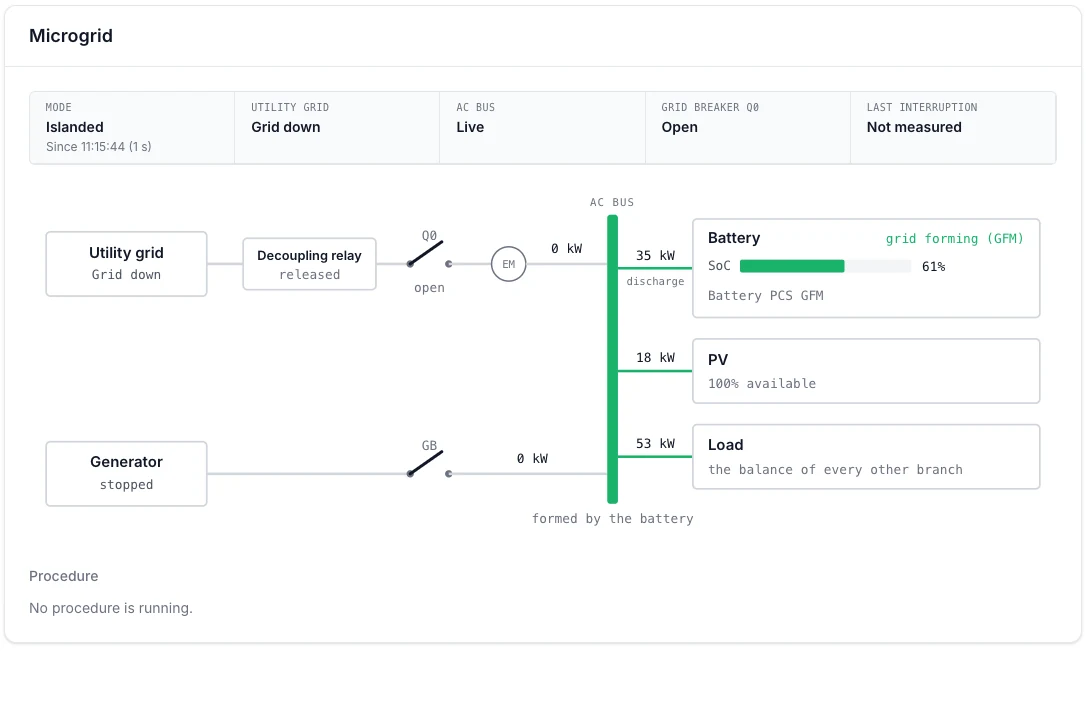Screen dimensions: 1086x719
Task: Click the green AC bus bar
Action: pyautogui.click(x=612, y=359)
